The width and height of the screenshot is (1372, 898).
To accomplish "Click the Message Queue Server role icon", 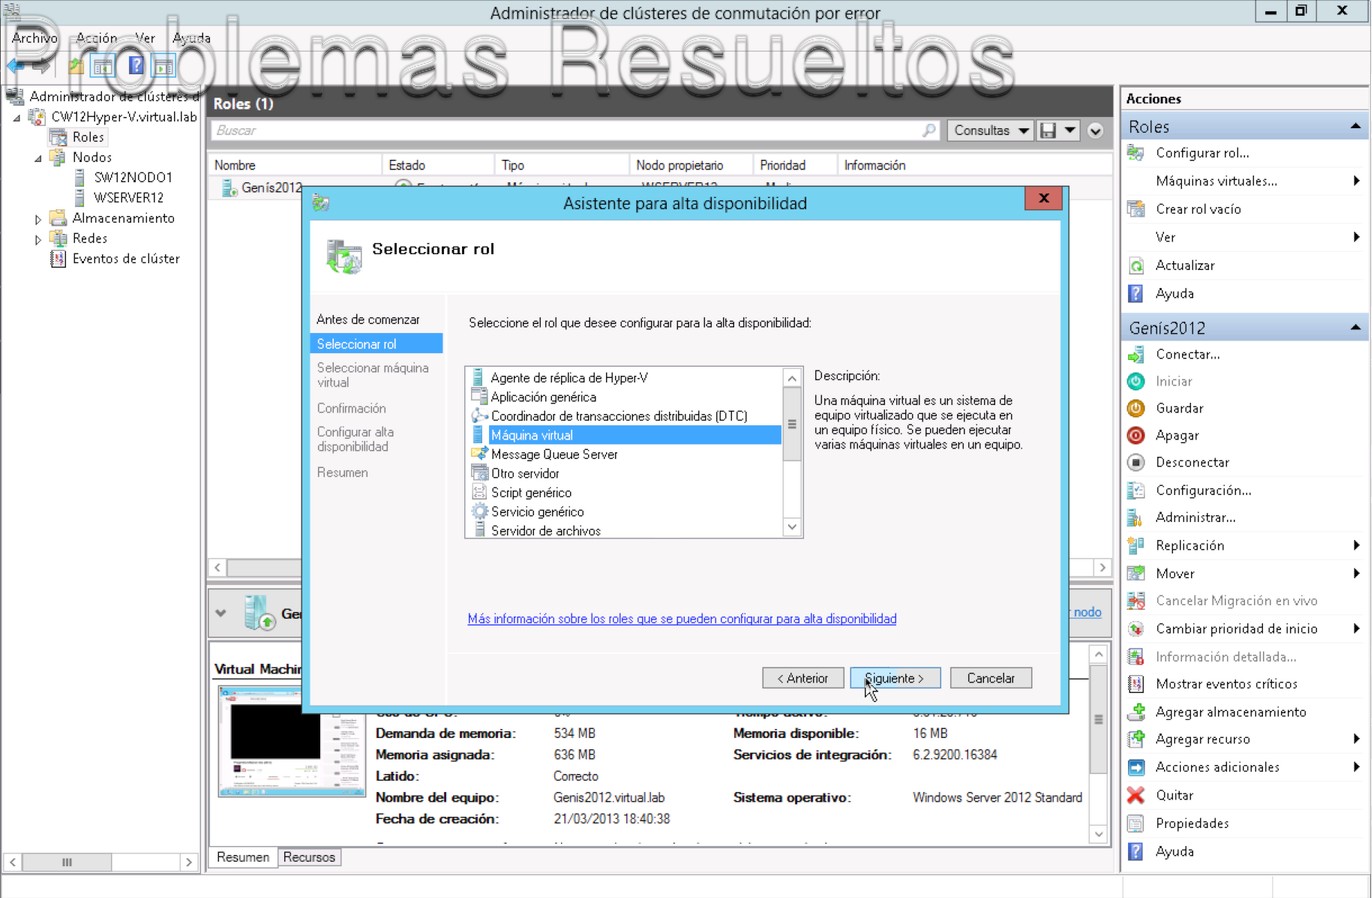I will [x=480, y=454].
